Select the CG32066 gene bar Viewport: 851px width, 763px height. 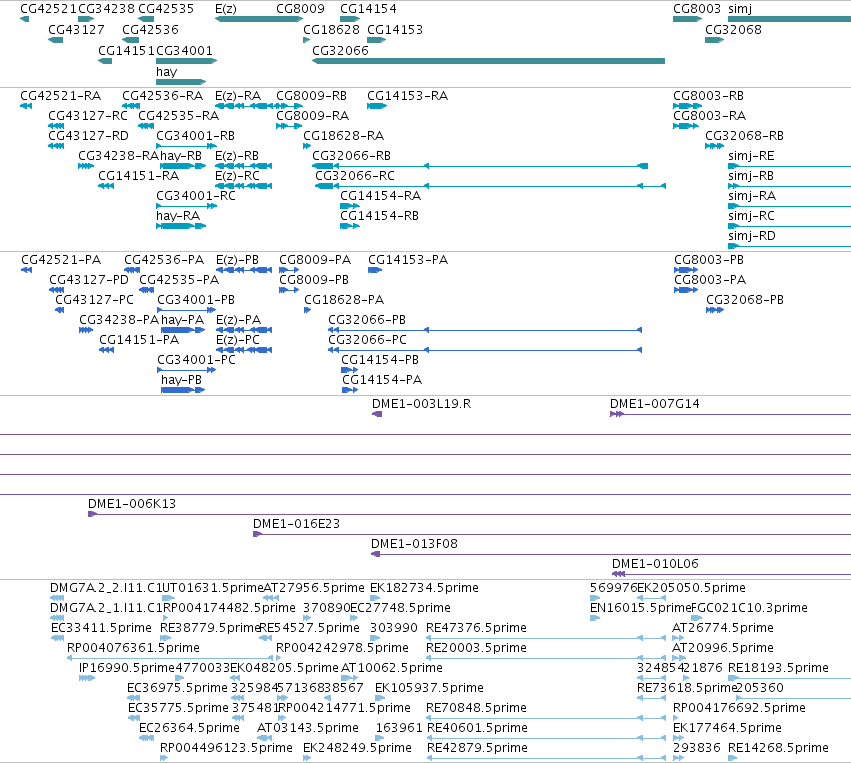pyautogui.click(x=488, y=61)
